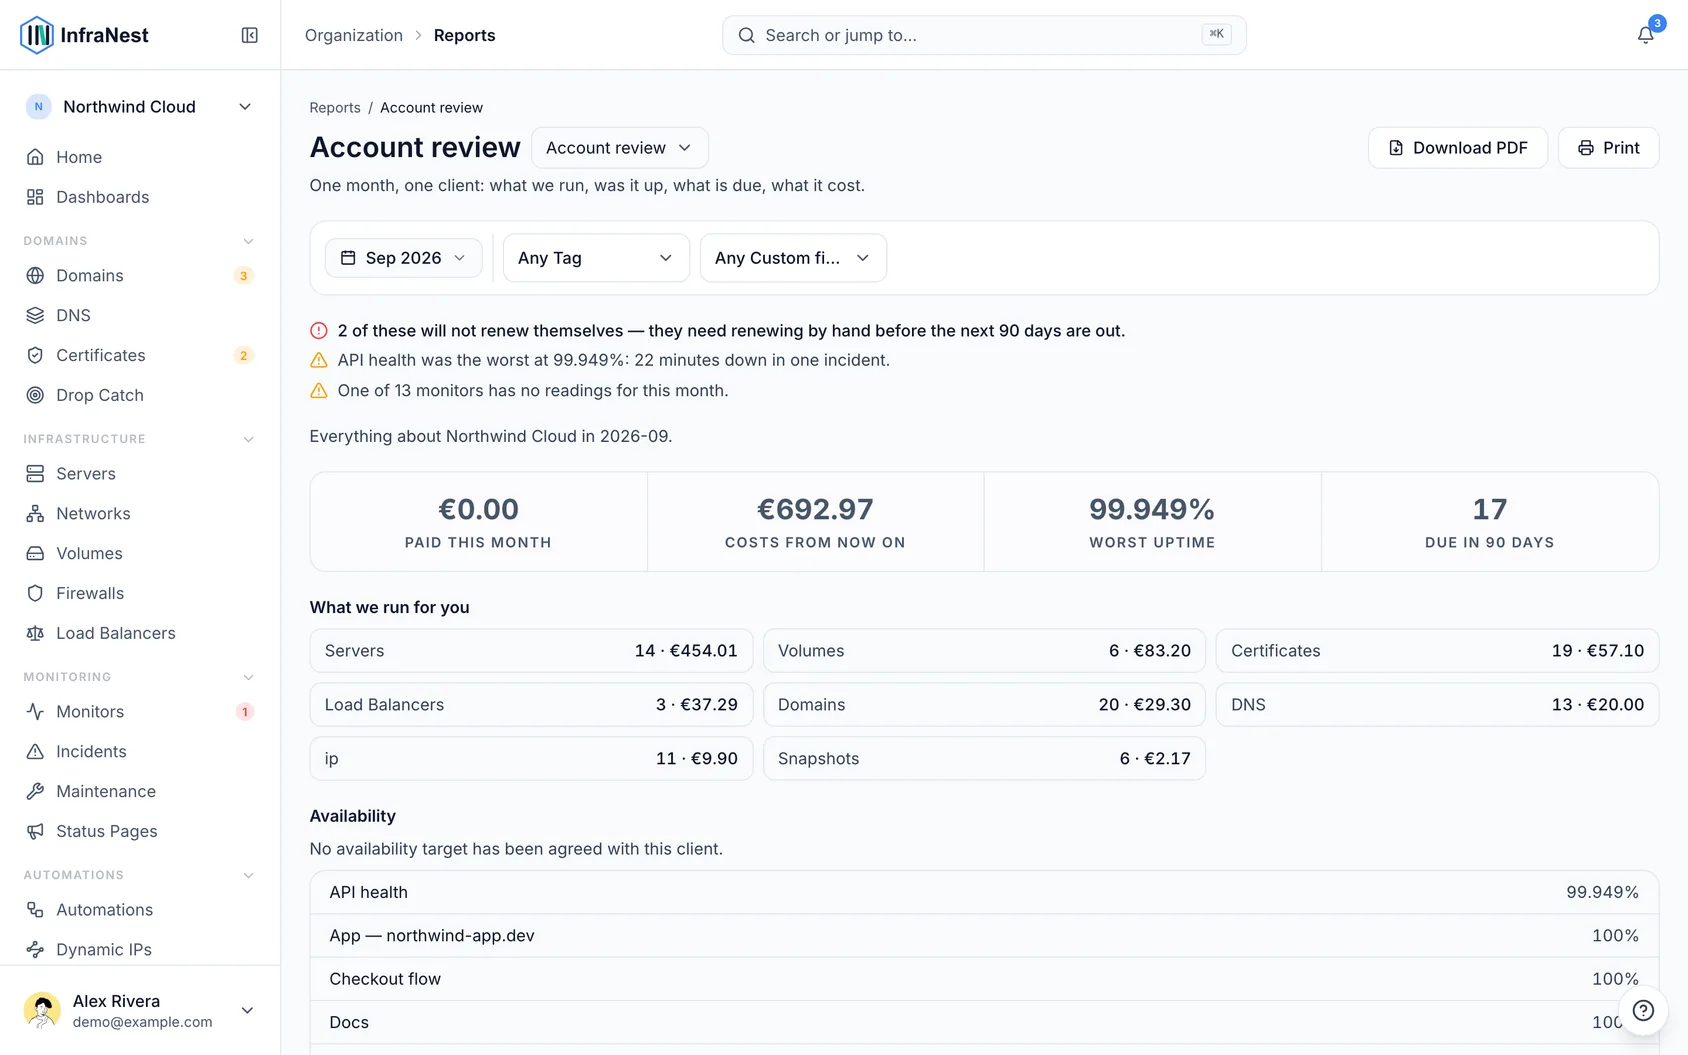Click the Monitors pulse icon

(x=35, y=711)
